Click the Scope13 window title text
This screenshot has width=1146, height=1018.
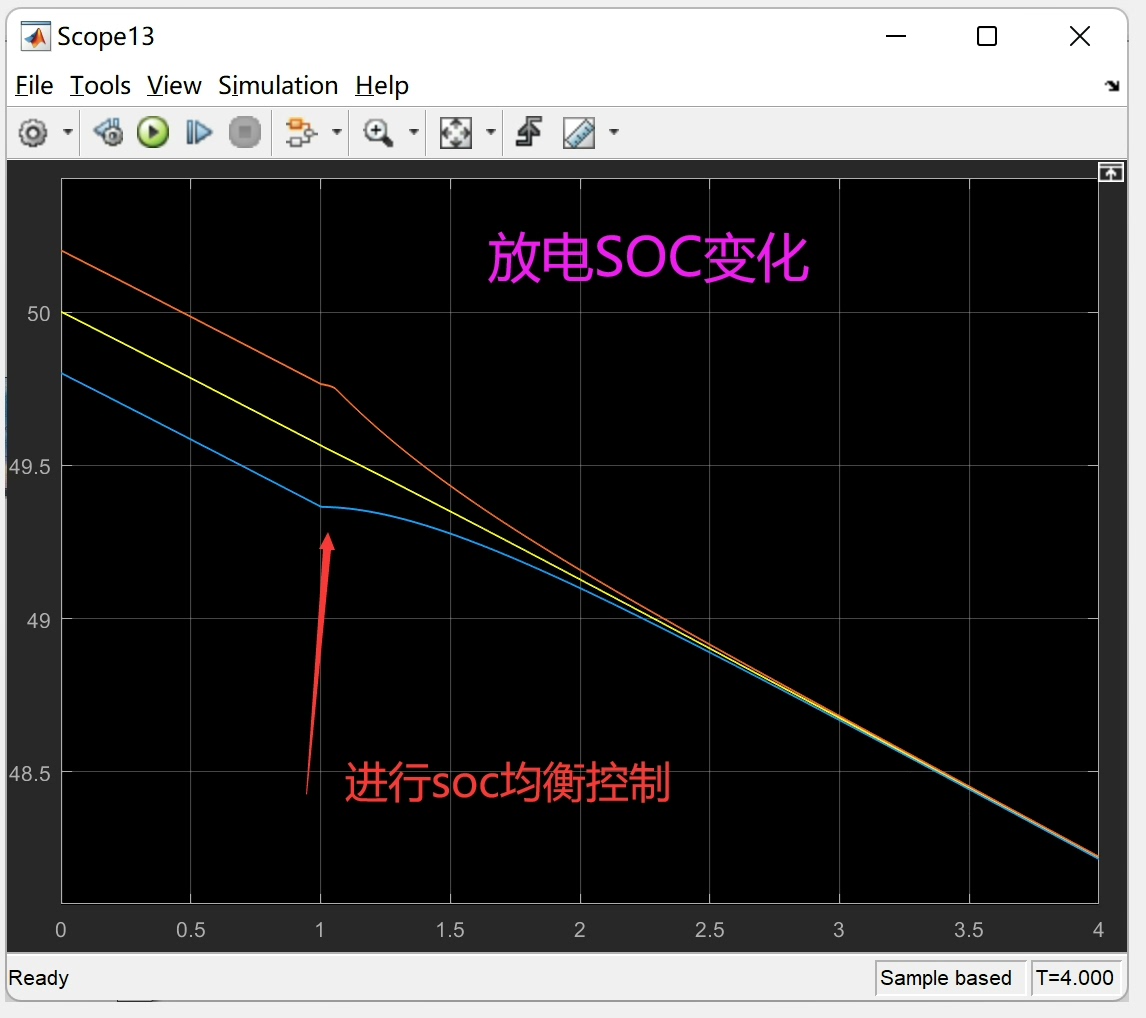click(106, 37)
